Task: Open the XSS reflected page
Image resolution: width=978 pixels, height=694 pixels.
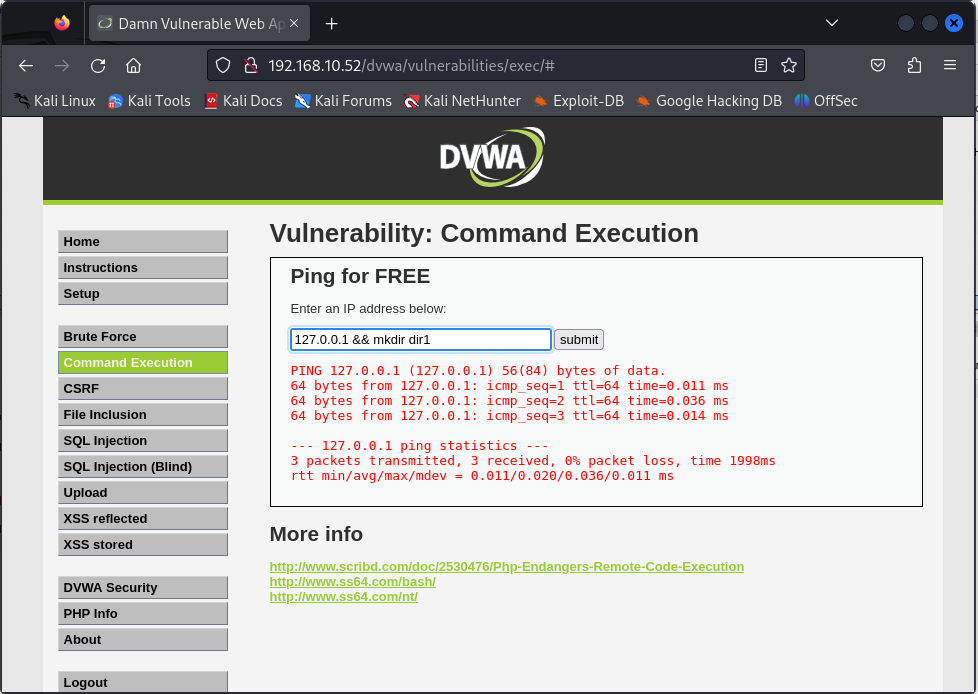Action: point(143,519)
